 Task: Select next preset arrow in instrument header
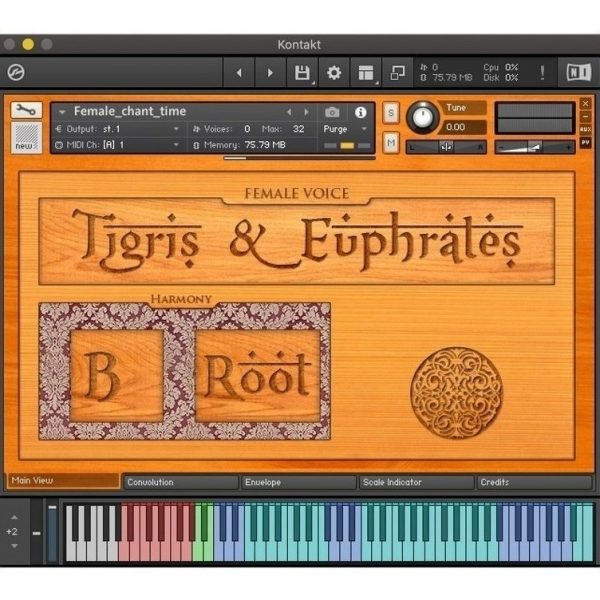pyautogui.click(x=306, y=112)
